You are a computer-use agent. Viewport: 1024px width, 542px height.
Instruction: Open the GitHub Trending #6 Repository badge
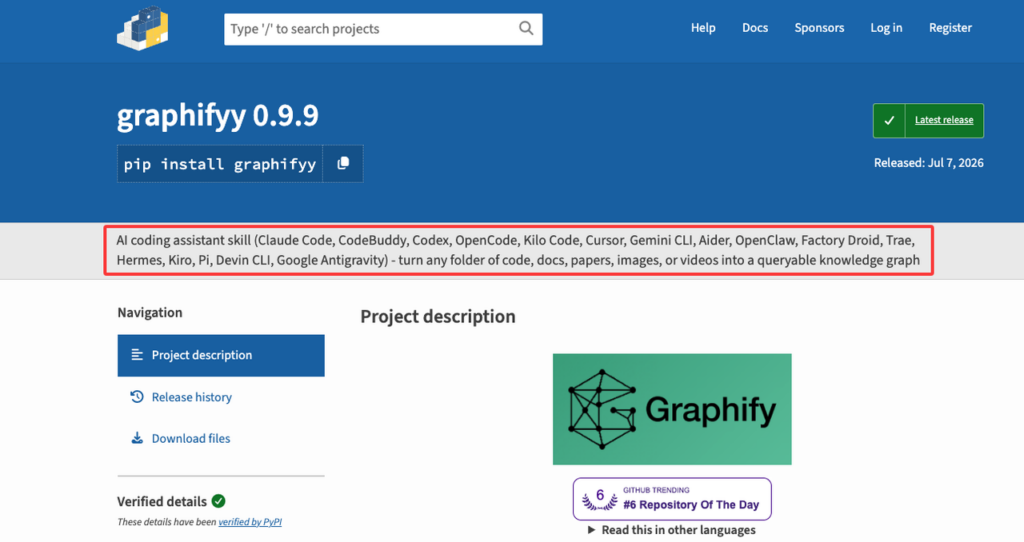(672, 499)
